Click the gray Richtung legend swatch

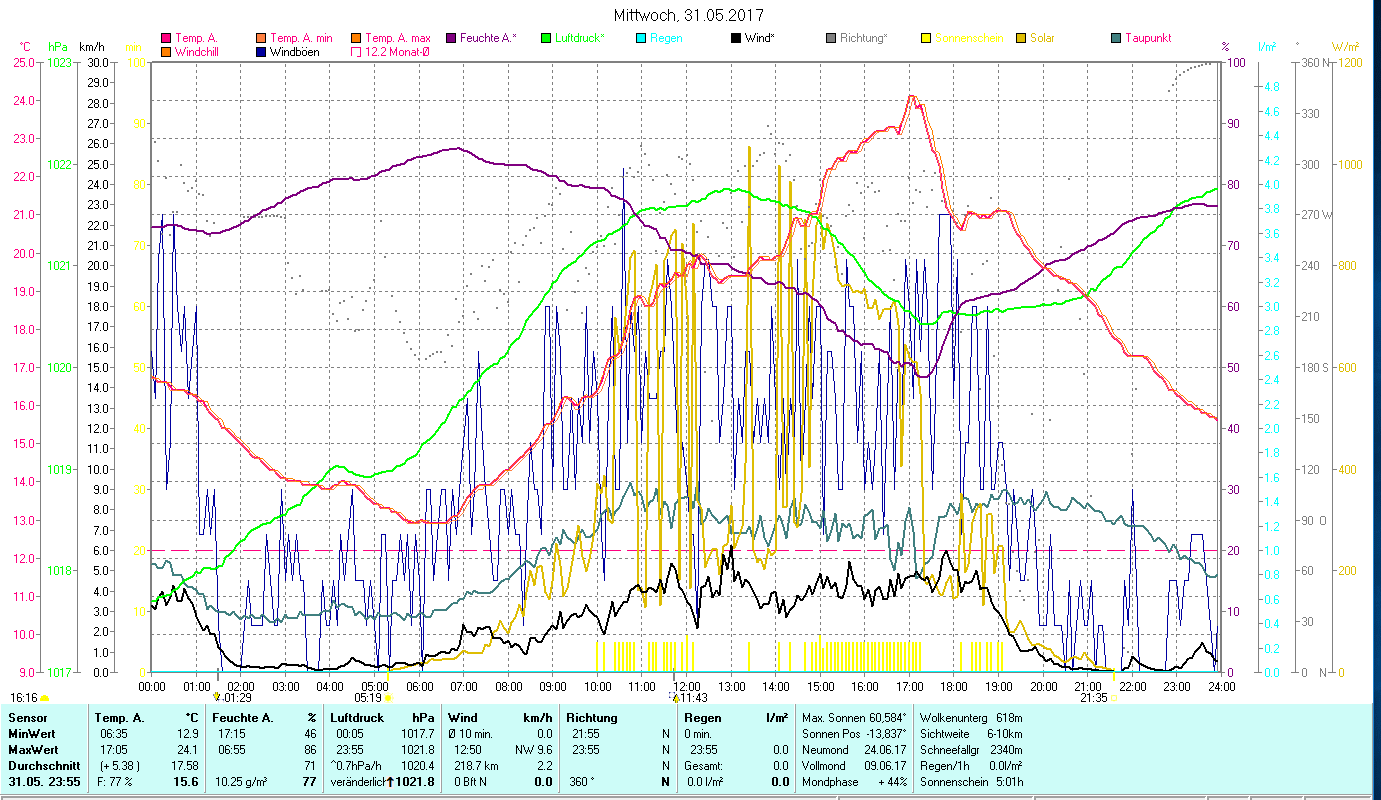click(831, 38)
